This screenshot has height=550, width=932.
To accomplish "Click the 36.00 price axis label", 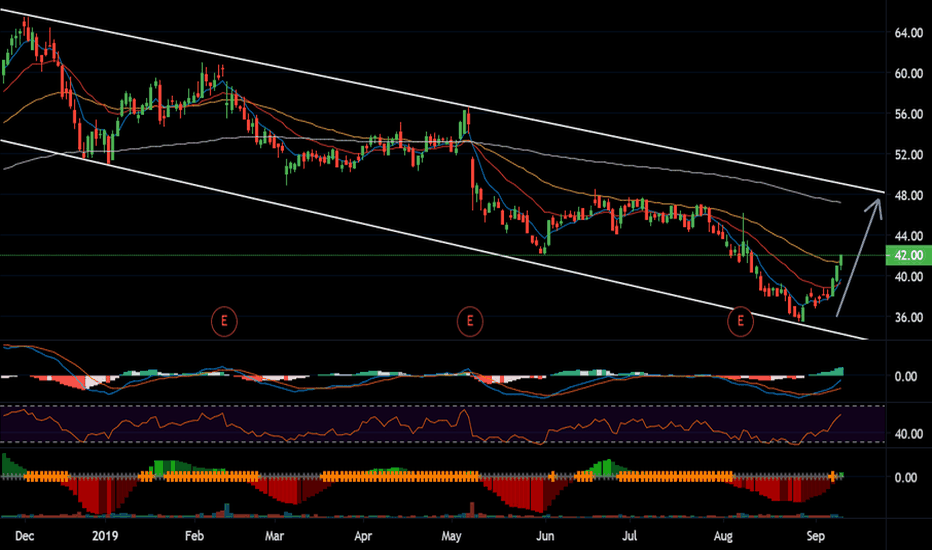I will point(909,318).
